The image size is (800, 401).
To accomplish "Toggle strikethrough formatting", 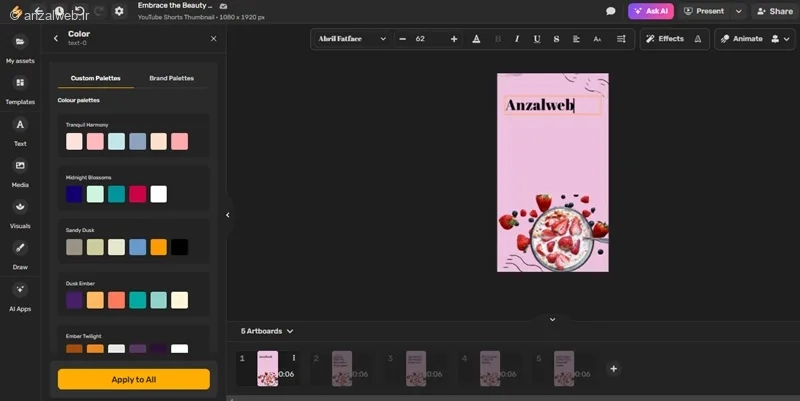I will pyautogui.click(x=556, y=39).
